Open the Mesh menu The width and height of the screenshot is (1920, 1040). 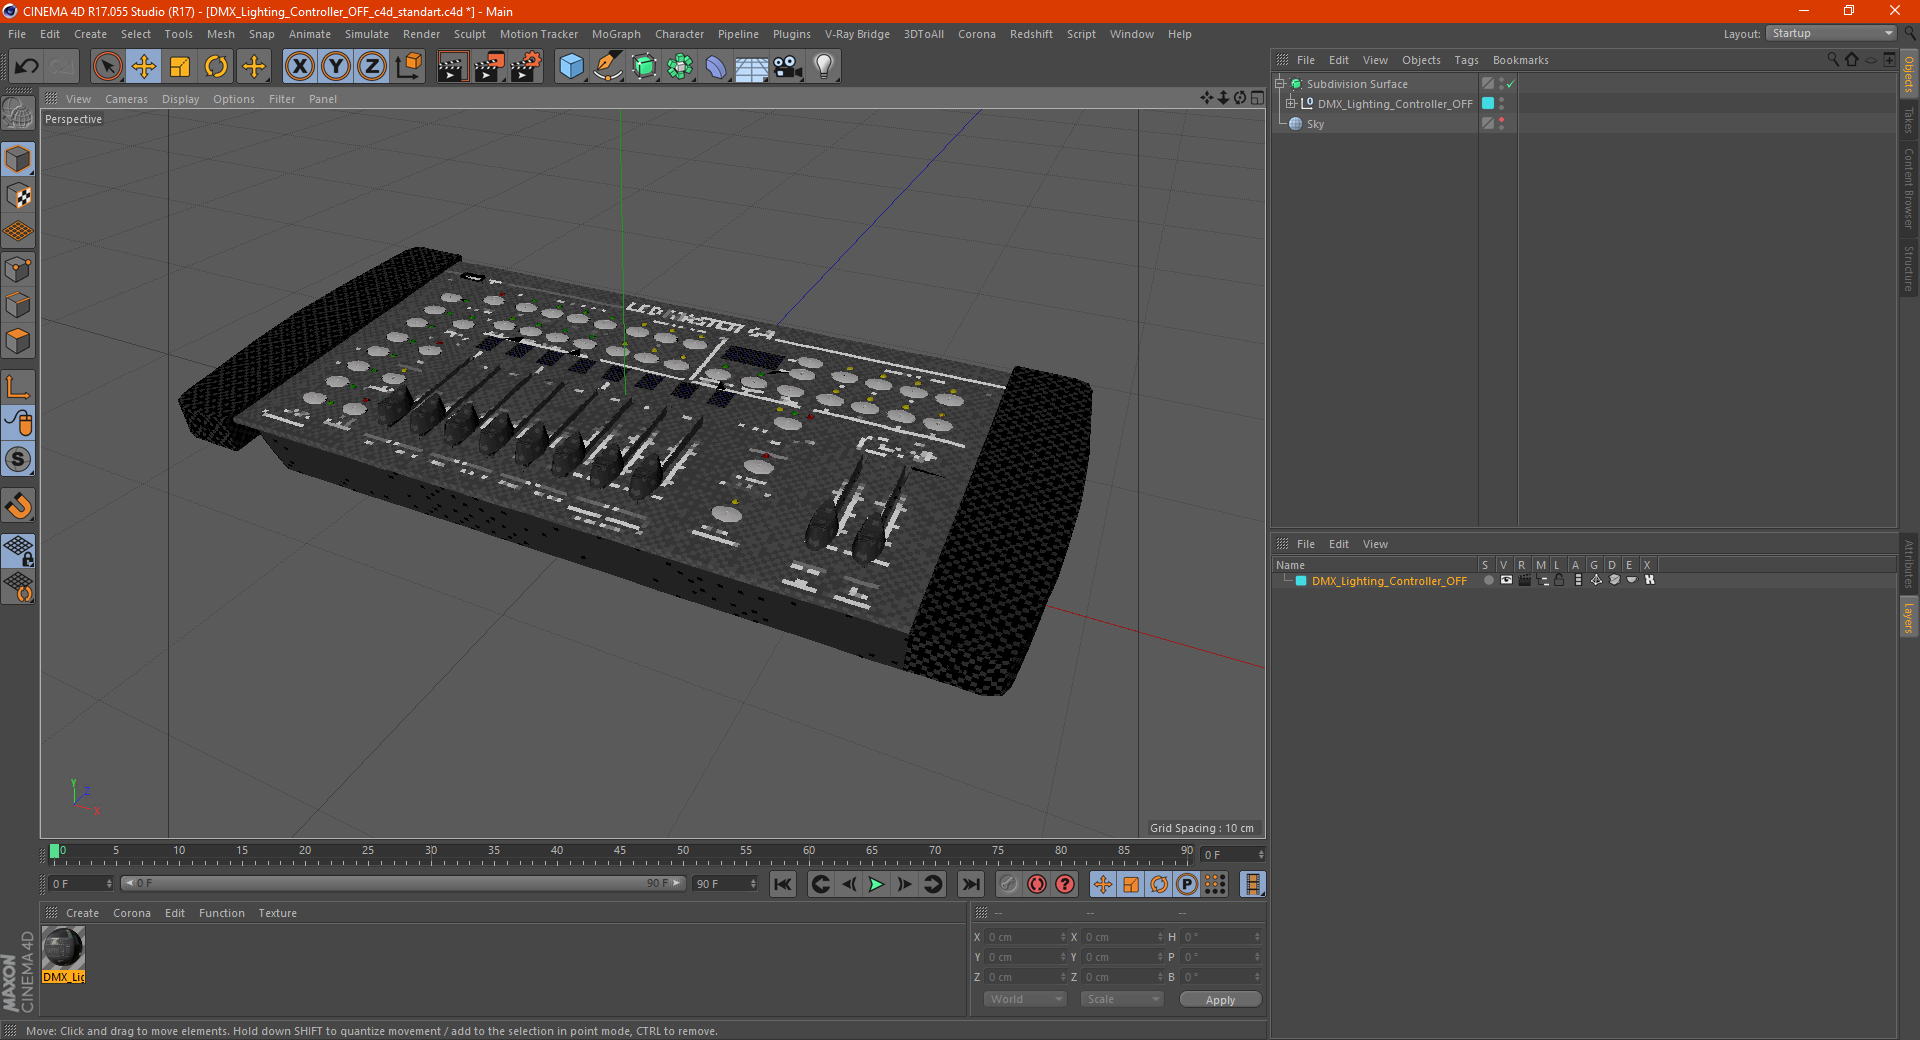220,34
